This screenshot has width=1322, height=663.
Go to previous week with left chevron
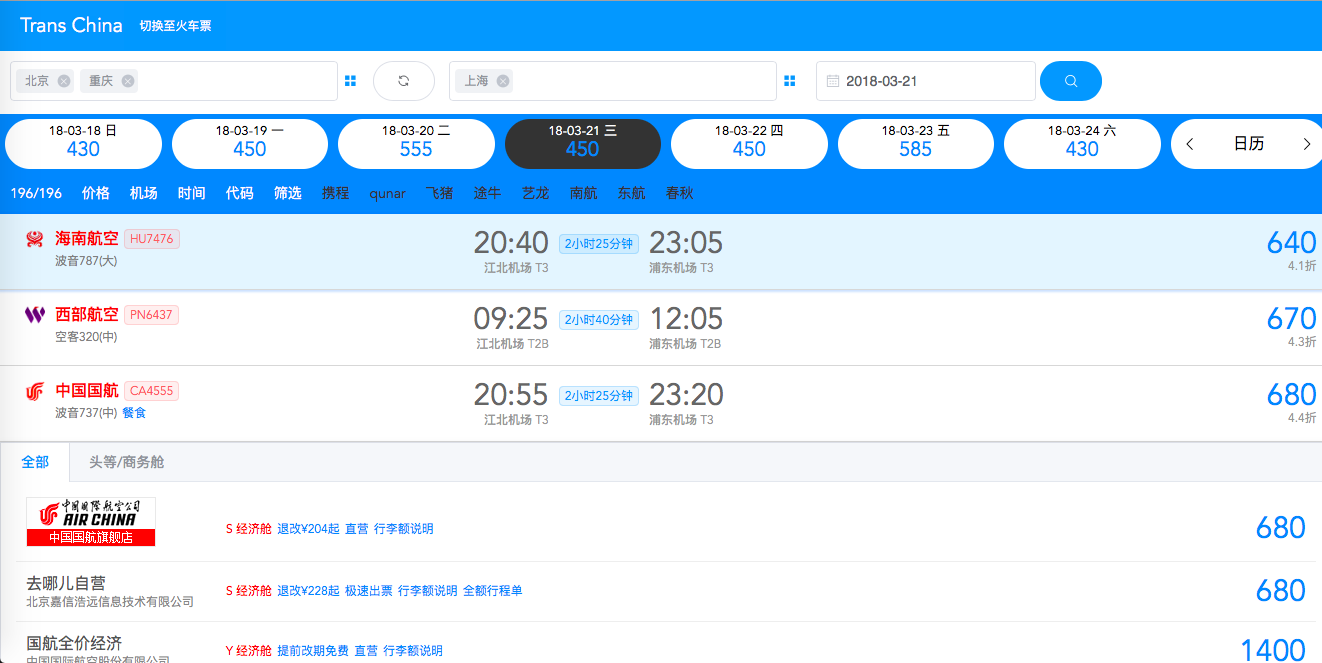coord(1190,144)
